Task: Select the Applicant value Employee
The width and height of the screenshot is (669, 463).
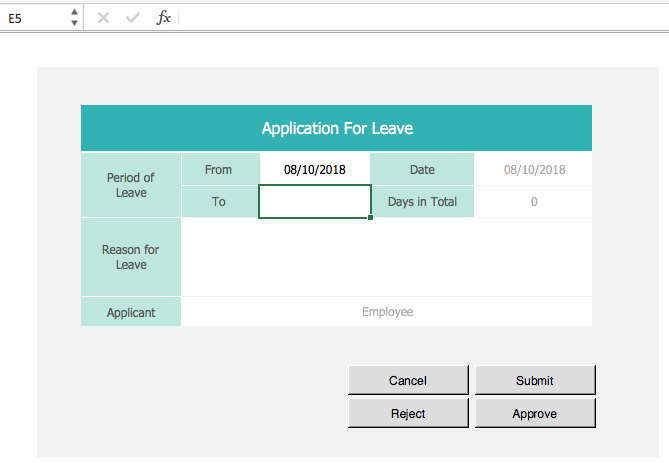Action: click(387, 312)
